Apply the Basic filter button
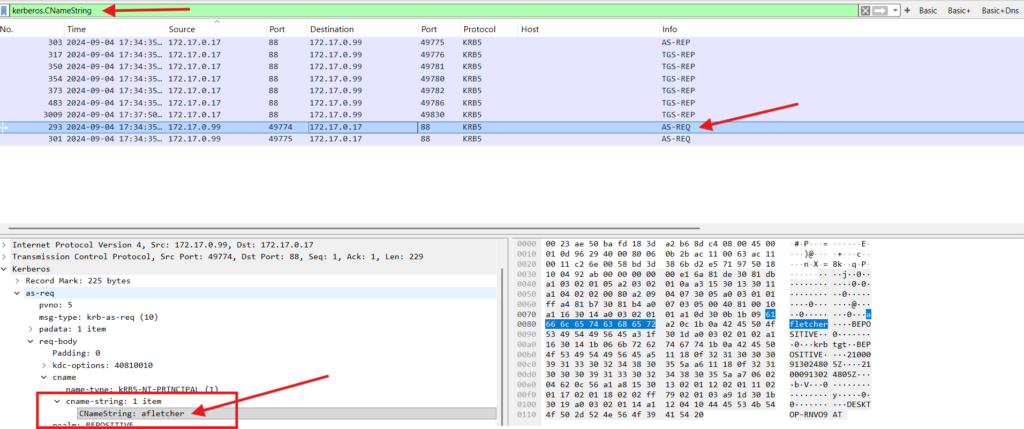1024x429 pixels. [928, 10]
